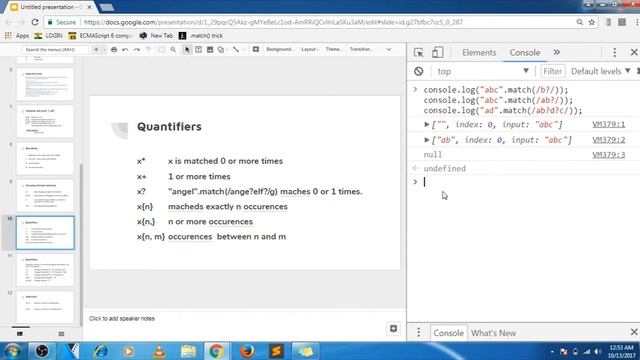Click the console Filter field
Screen dimensions: 640x360
(553, 71)
